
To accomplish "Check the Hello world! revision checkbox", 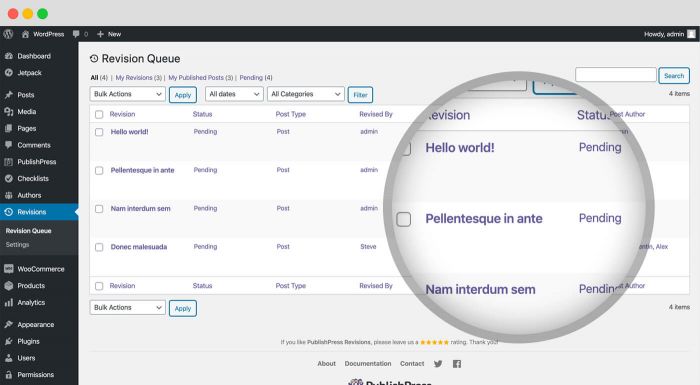I will 99,132.
